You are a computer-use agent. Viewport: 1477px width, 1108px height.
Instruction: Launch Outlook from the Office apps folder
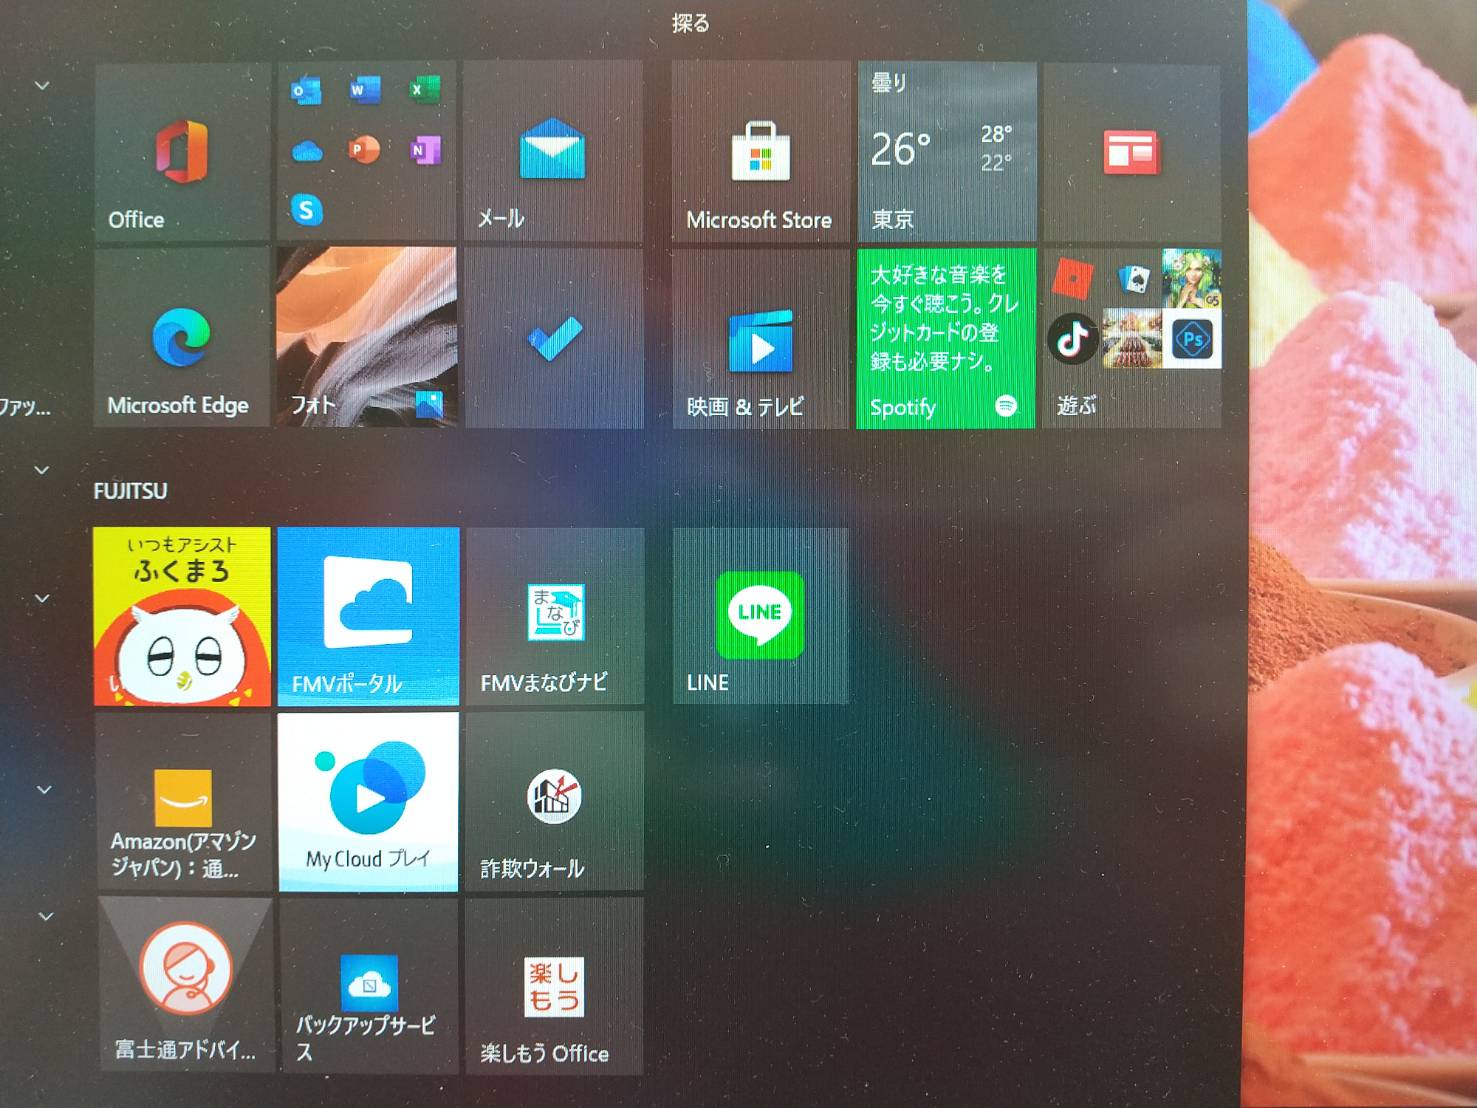(x=306, y=92)
